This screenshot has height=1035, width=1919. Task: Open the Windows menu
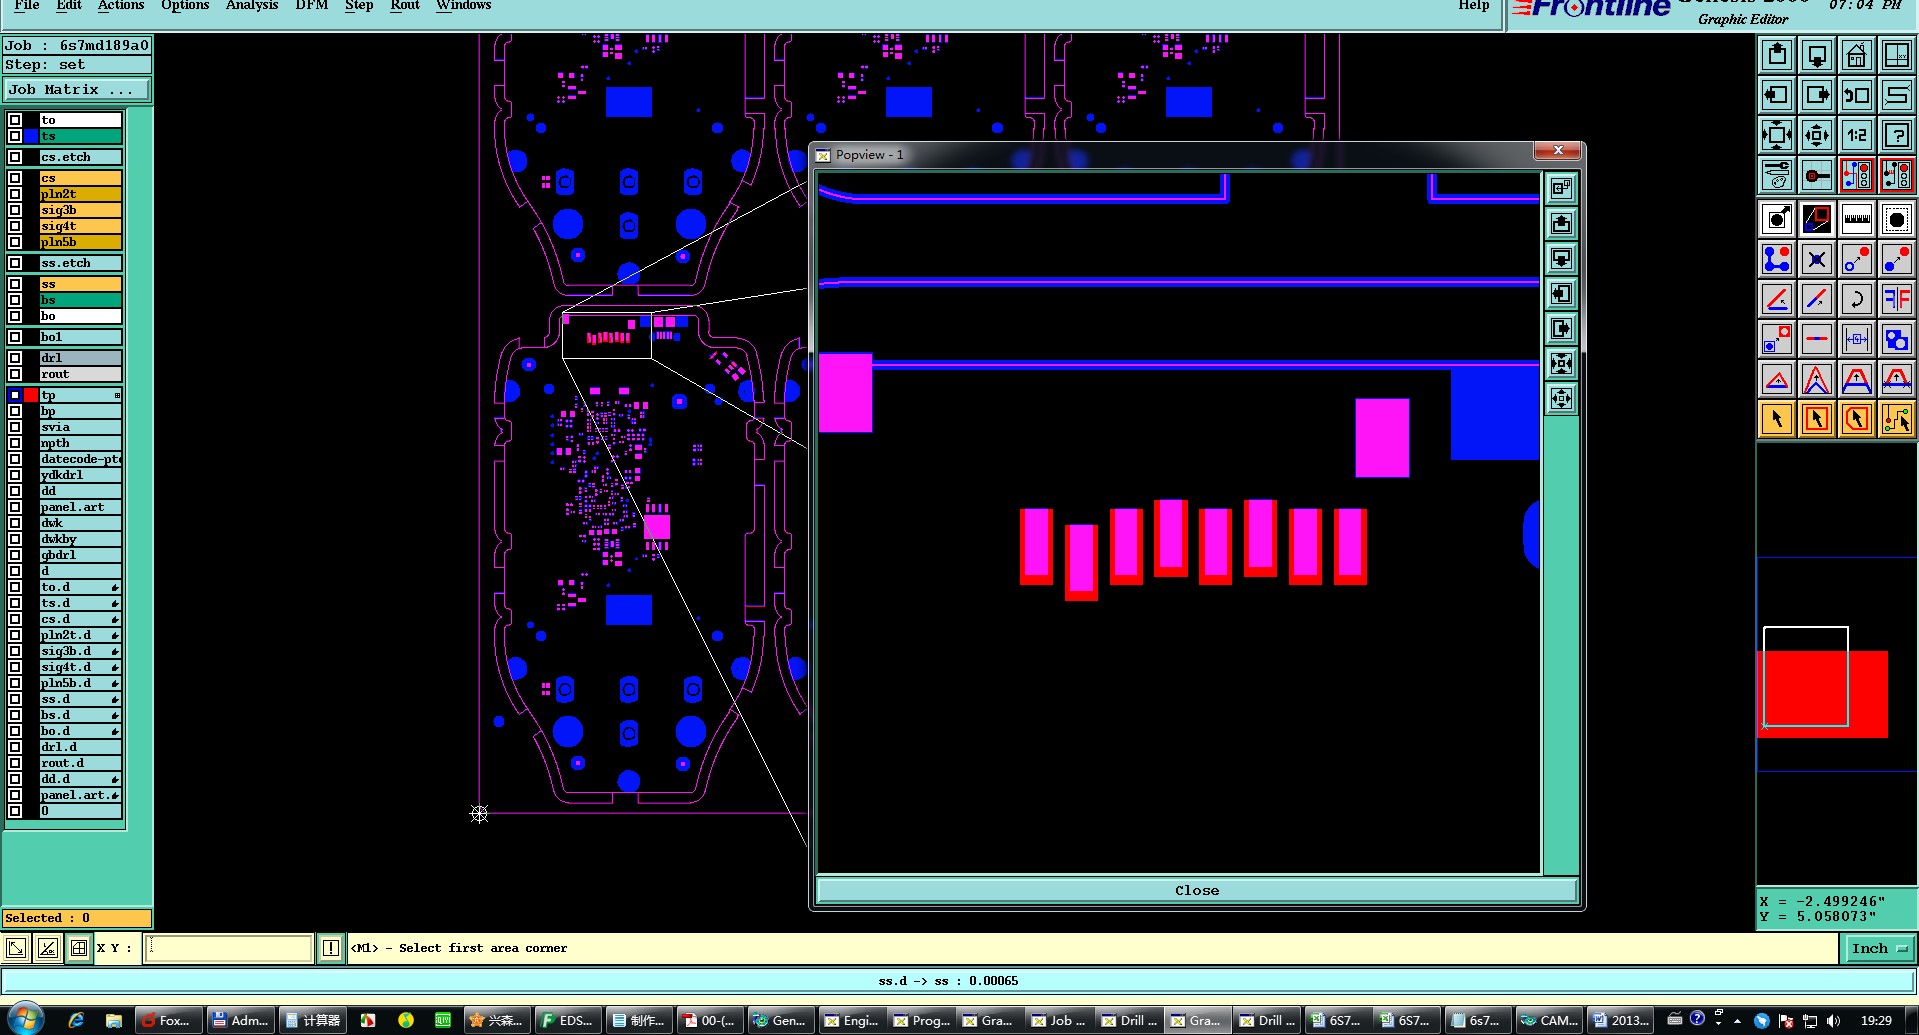[464, 5]
